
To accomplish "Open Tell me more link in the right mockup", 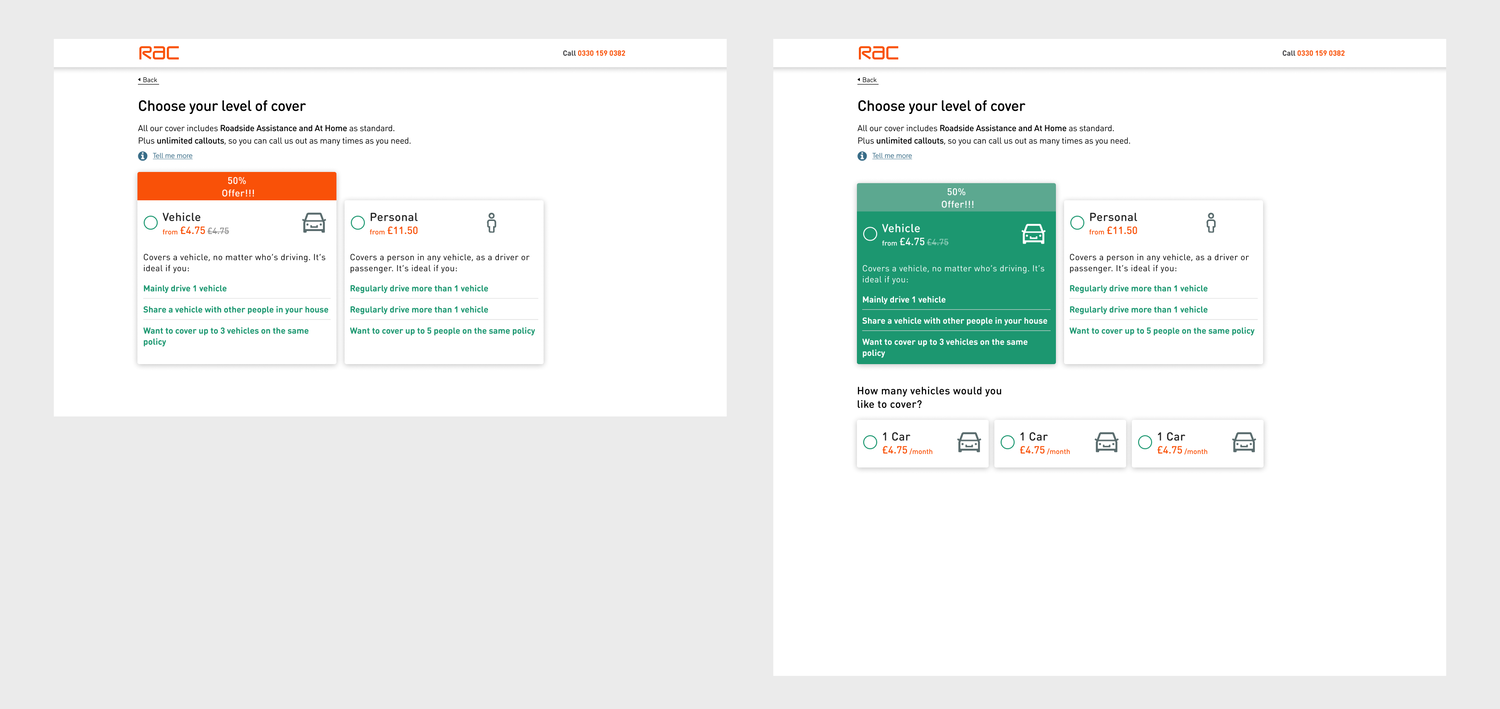I will click(892, 156).
